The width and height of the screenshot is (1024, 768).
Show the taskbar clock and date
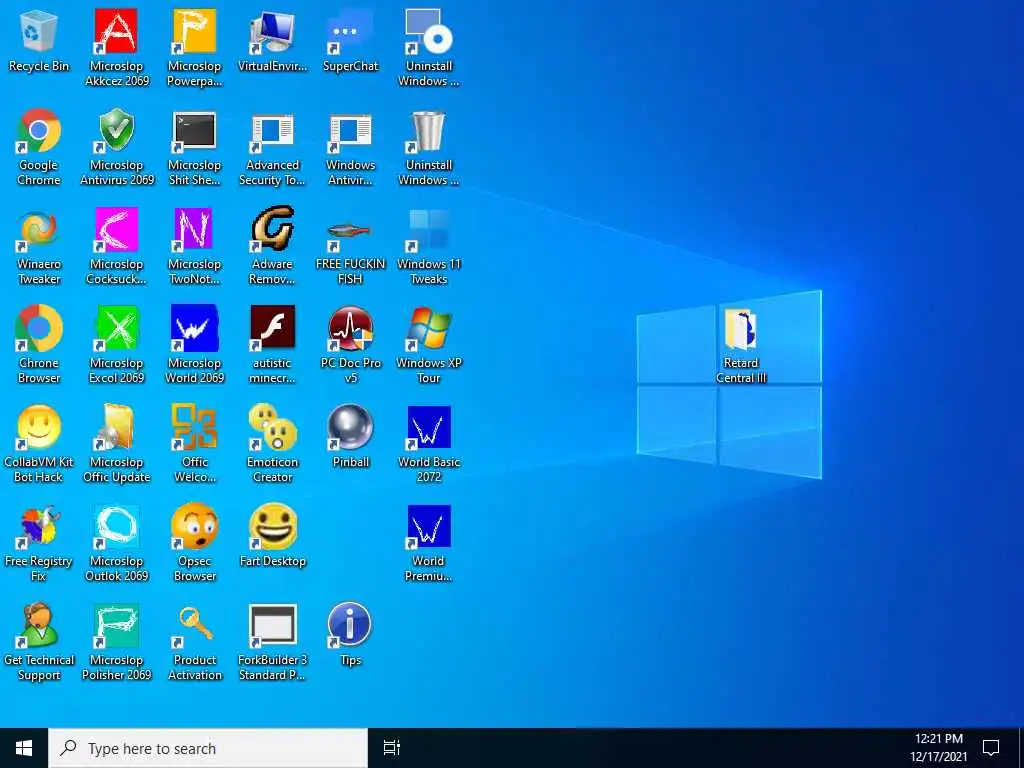tap(938, 748)
